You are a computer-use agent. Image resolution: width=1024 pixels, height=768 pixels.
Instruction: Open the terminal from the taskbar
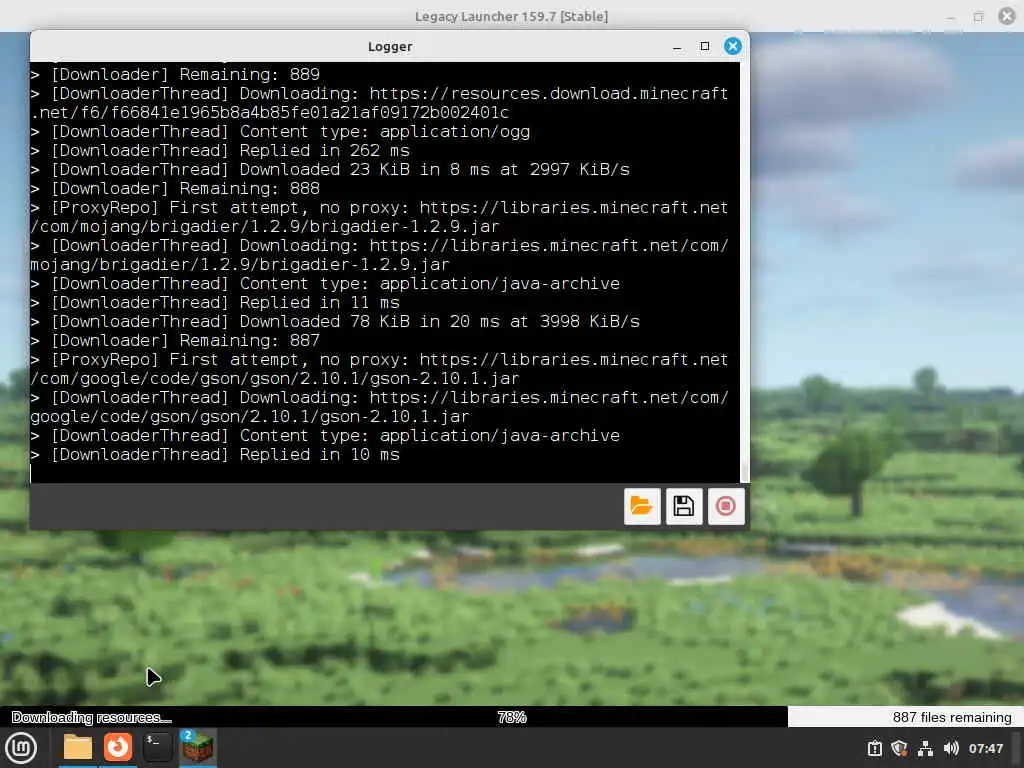click(157, 747)
